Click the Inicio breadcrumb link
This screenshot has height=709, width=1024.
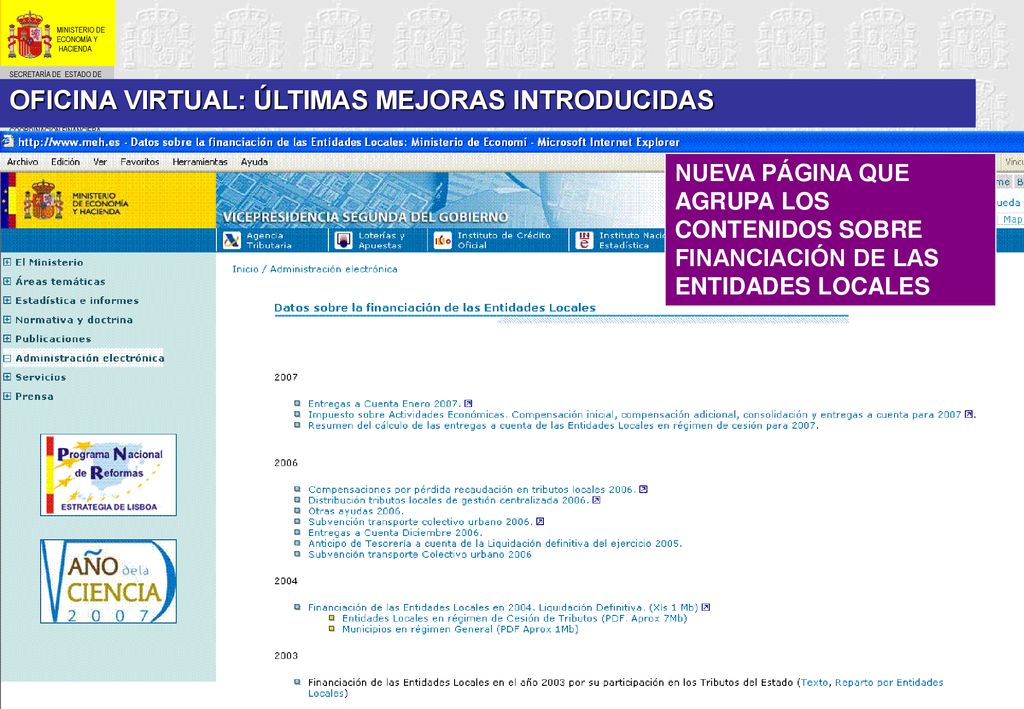(246, 269)
